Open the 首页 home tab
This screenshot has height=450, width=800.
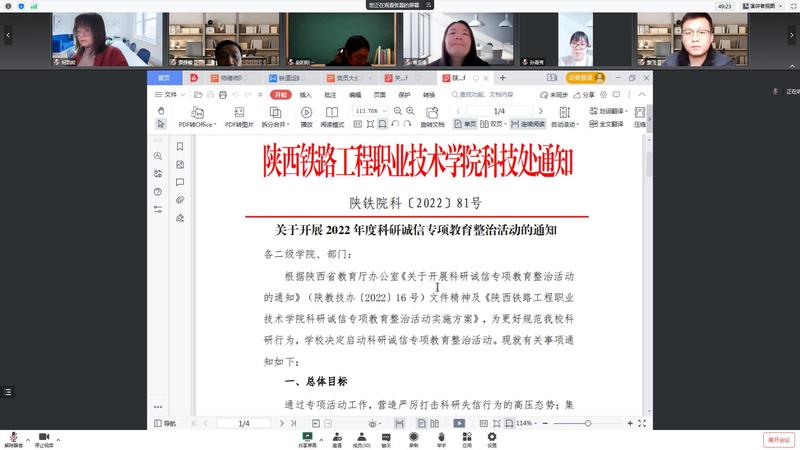tap(165, 77)
